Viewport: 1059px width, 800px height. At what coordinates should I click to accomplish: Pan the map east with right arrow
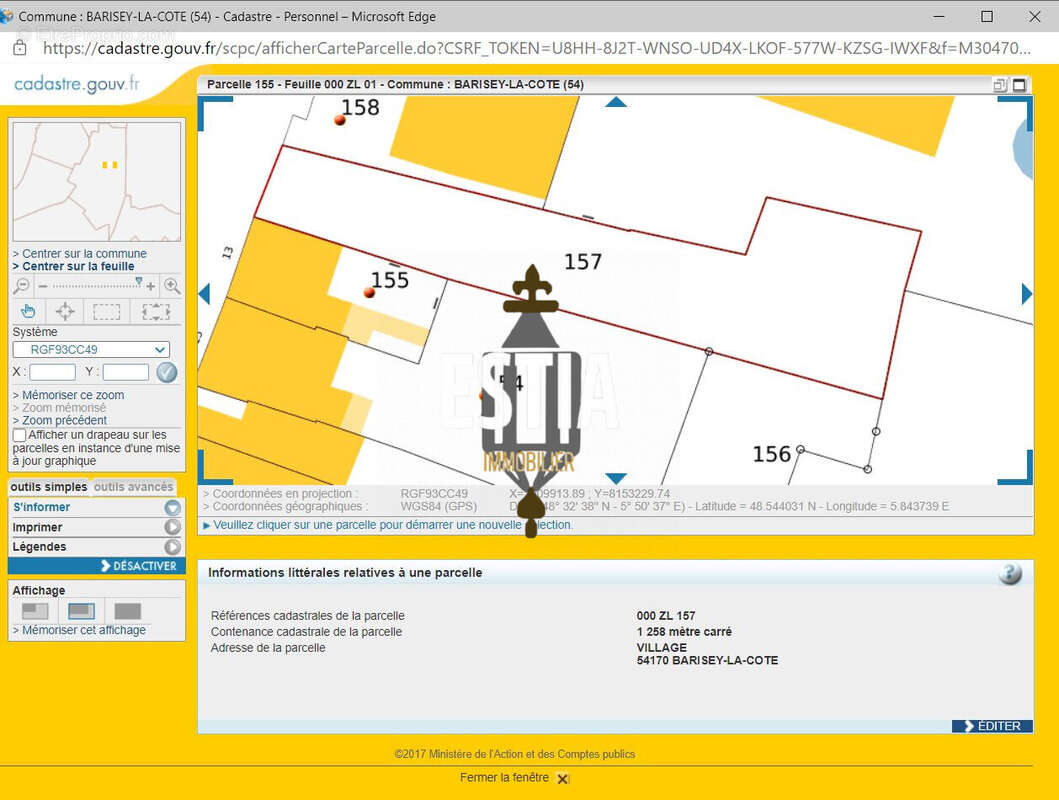(x=1027, y=294)
